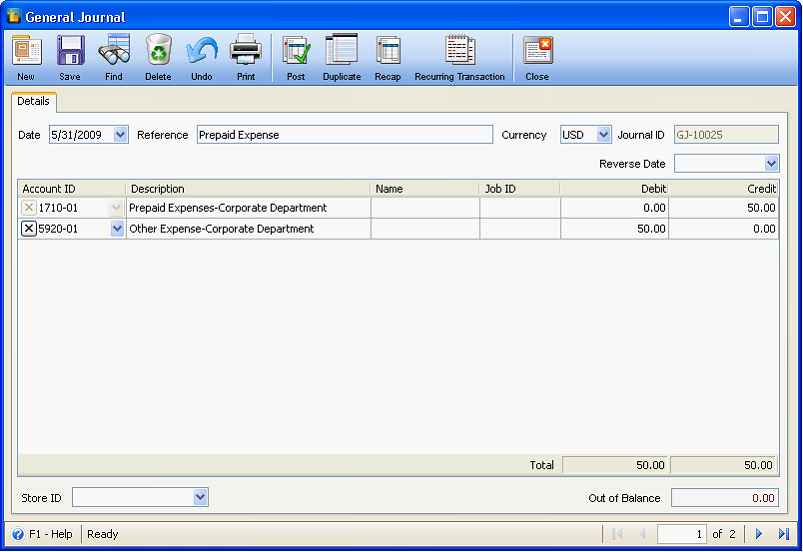The image size is (803, 552).
Task: Go to the first record arrow
Action: 618,534
